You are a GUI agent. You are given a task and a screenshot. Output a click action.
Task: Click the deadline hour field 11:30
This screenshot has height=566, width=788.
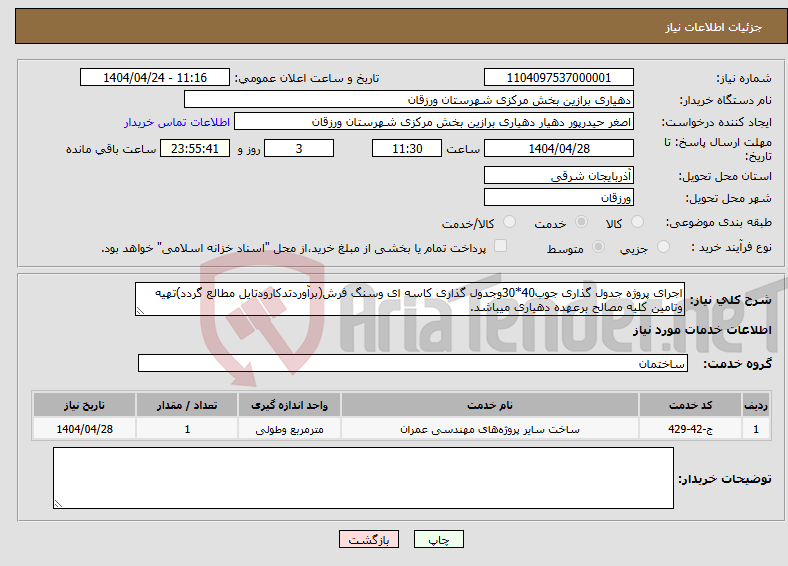point(407,148)
